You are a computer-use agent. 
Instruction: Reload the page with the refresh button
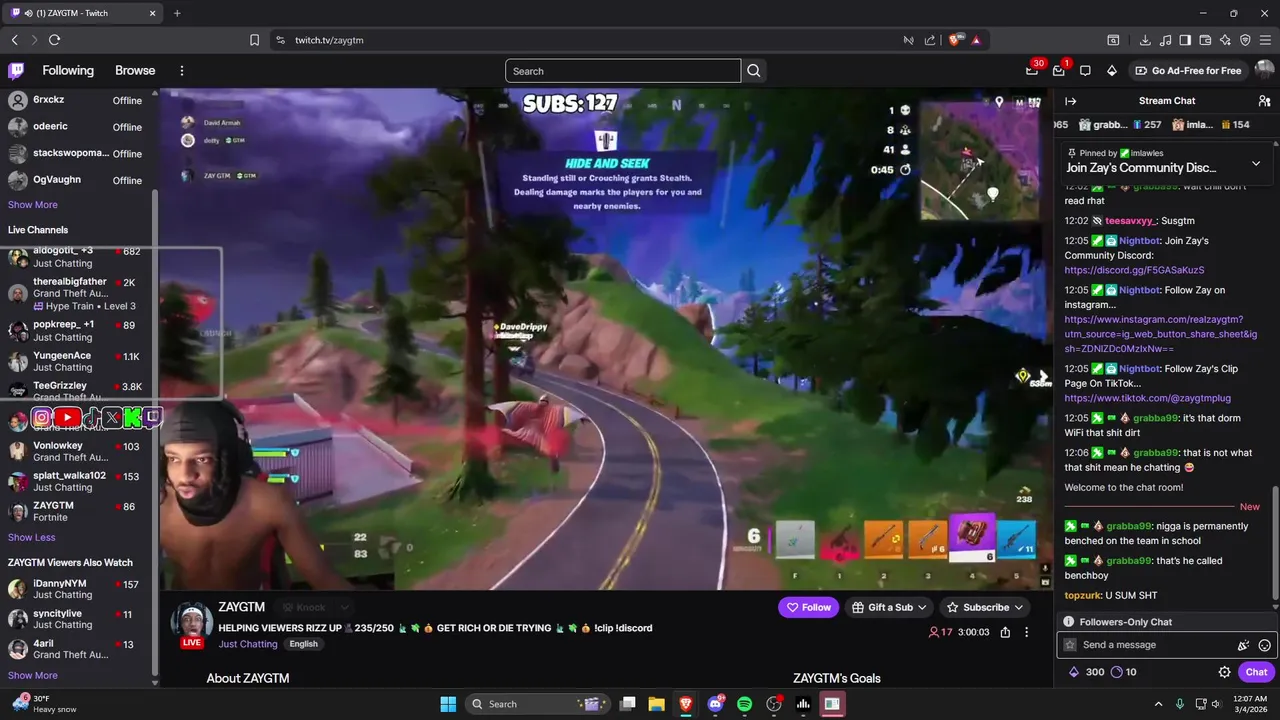[x=54, y=40]
